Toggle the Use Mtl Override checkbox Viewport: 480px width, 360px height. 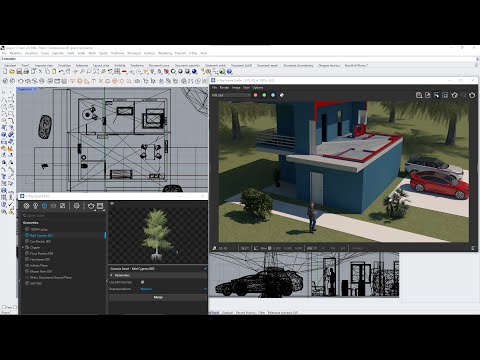142,282
